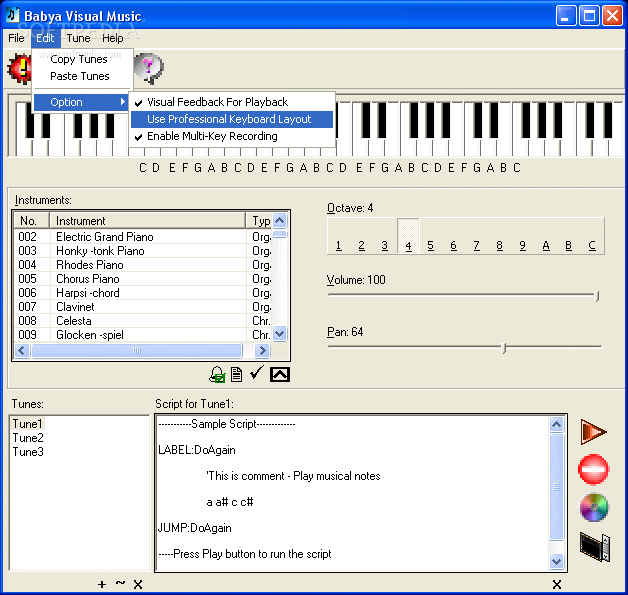
Task: Open the Help menu
Action: pos(113,38)
